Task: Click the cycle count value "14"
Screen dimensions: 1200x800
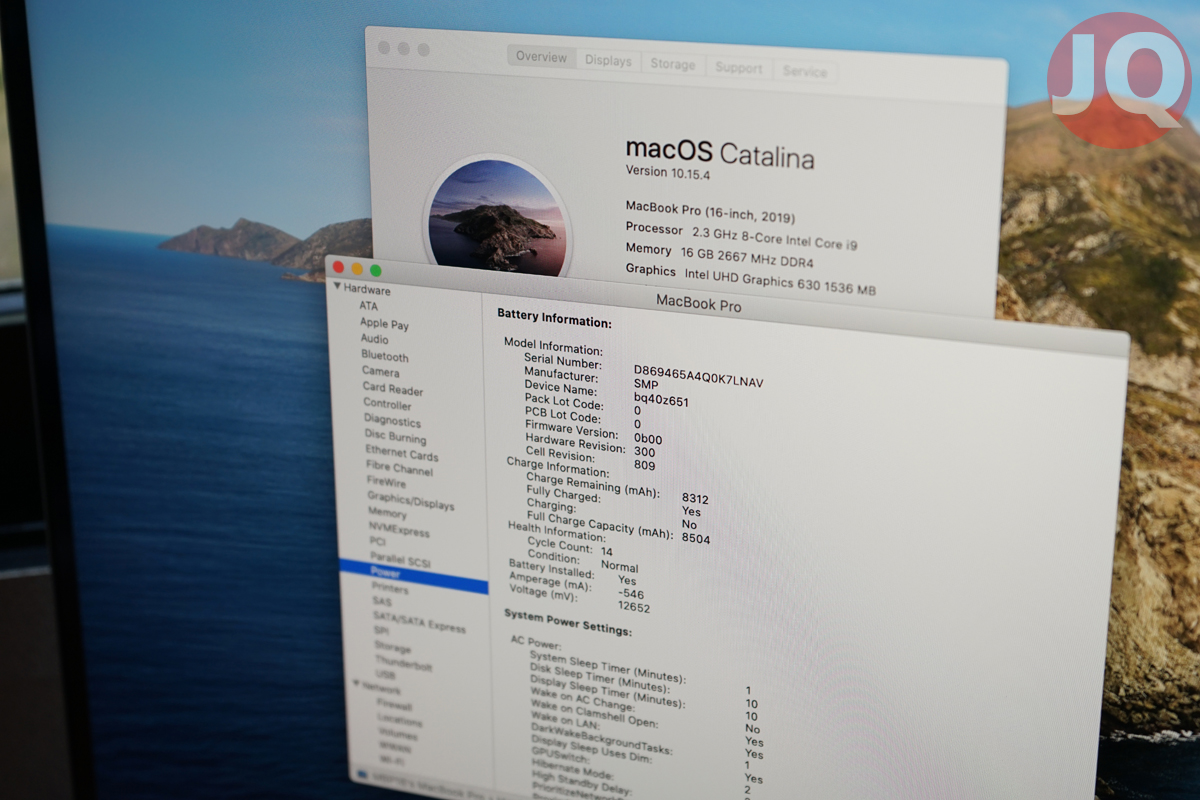Action: [607, 551]
